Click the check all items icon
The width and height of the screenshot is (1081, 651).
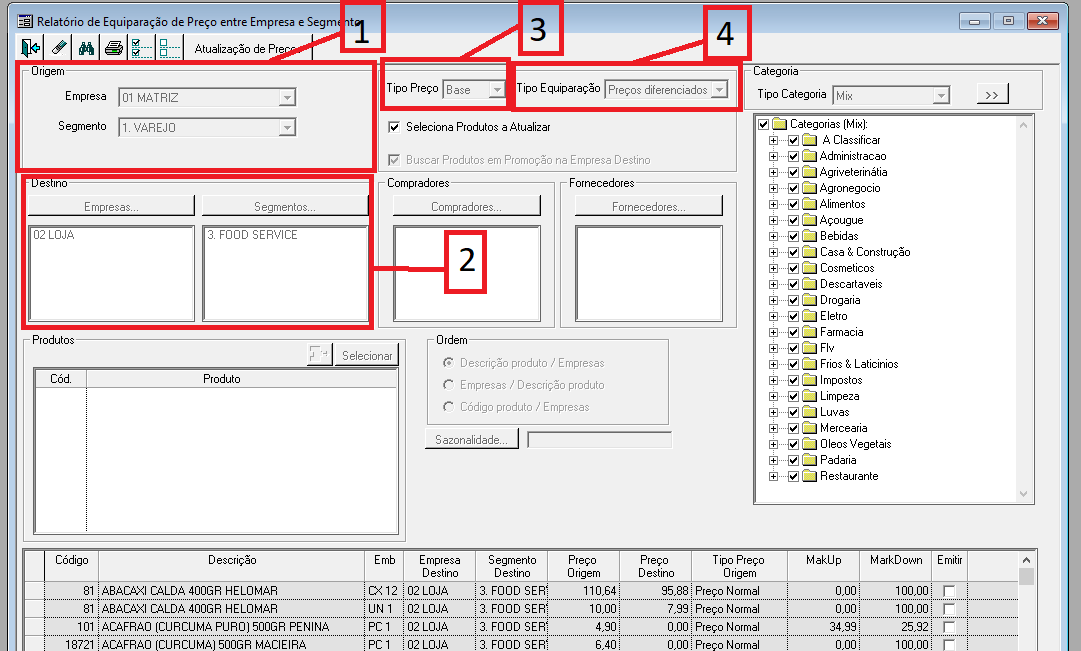coord(142,48)
